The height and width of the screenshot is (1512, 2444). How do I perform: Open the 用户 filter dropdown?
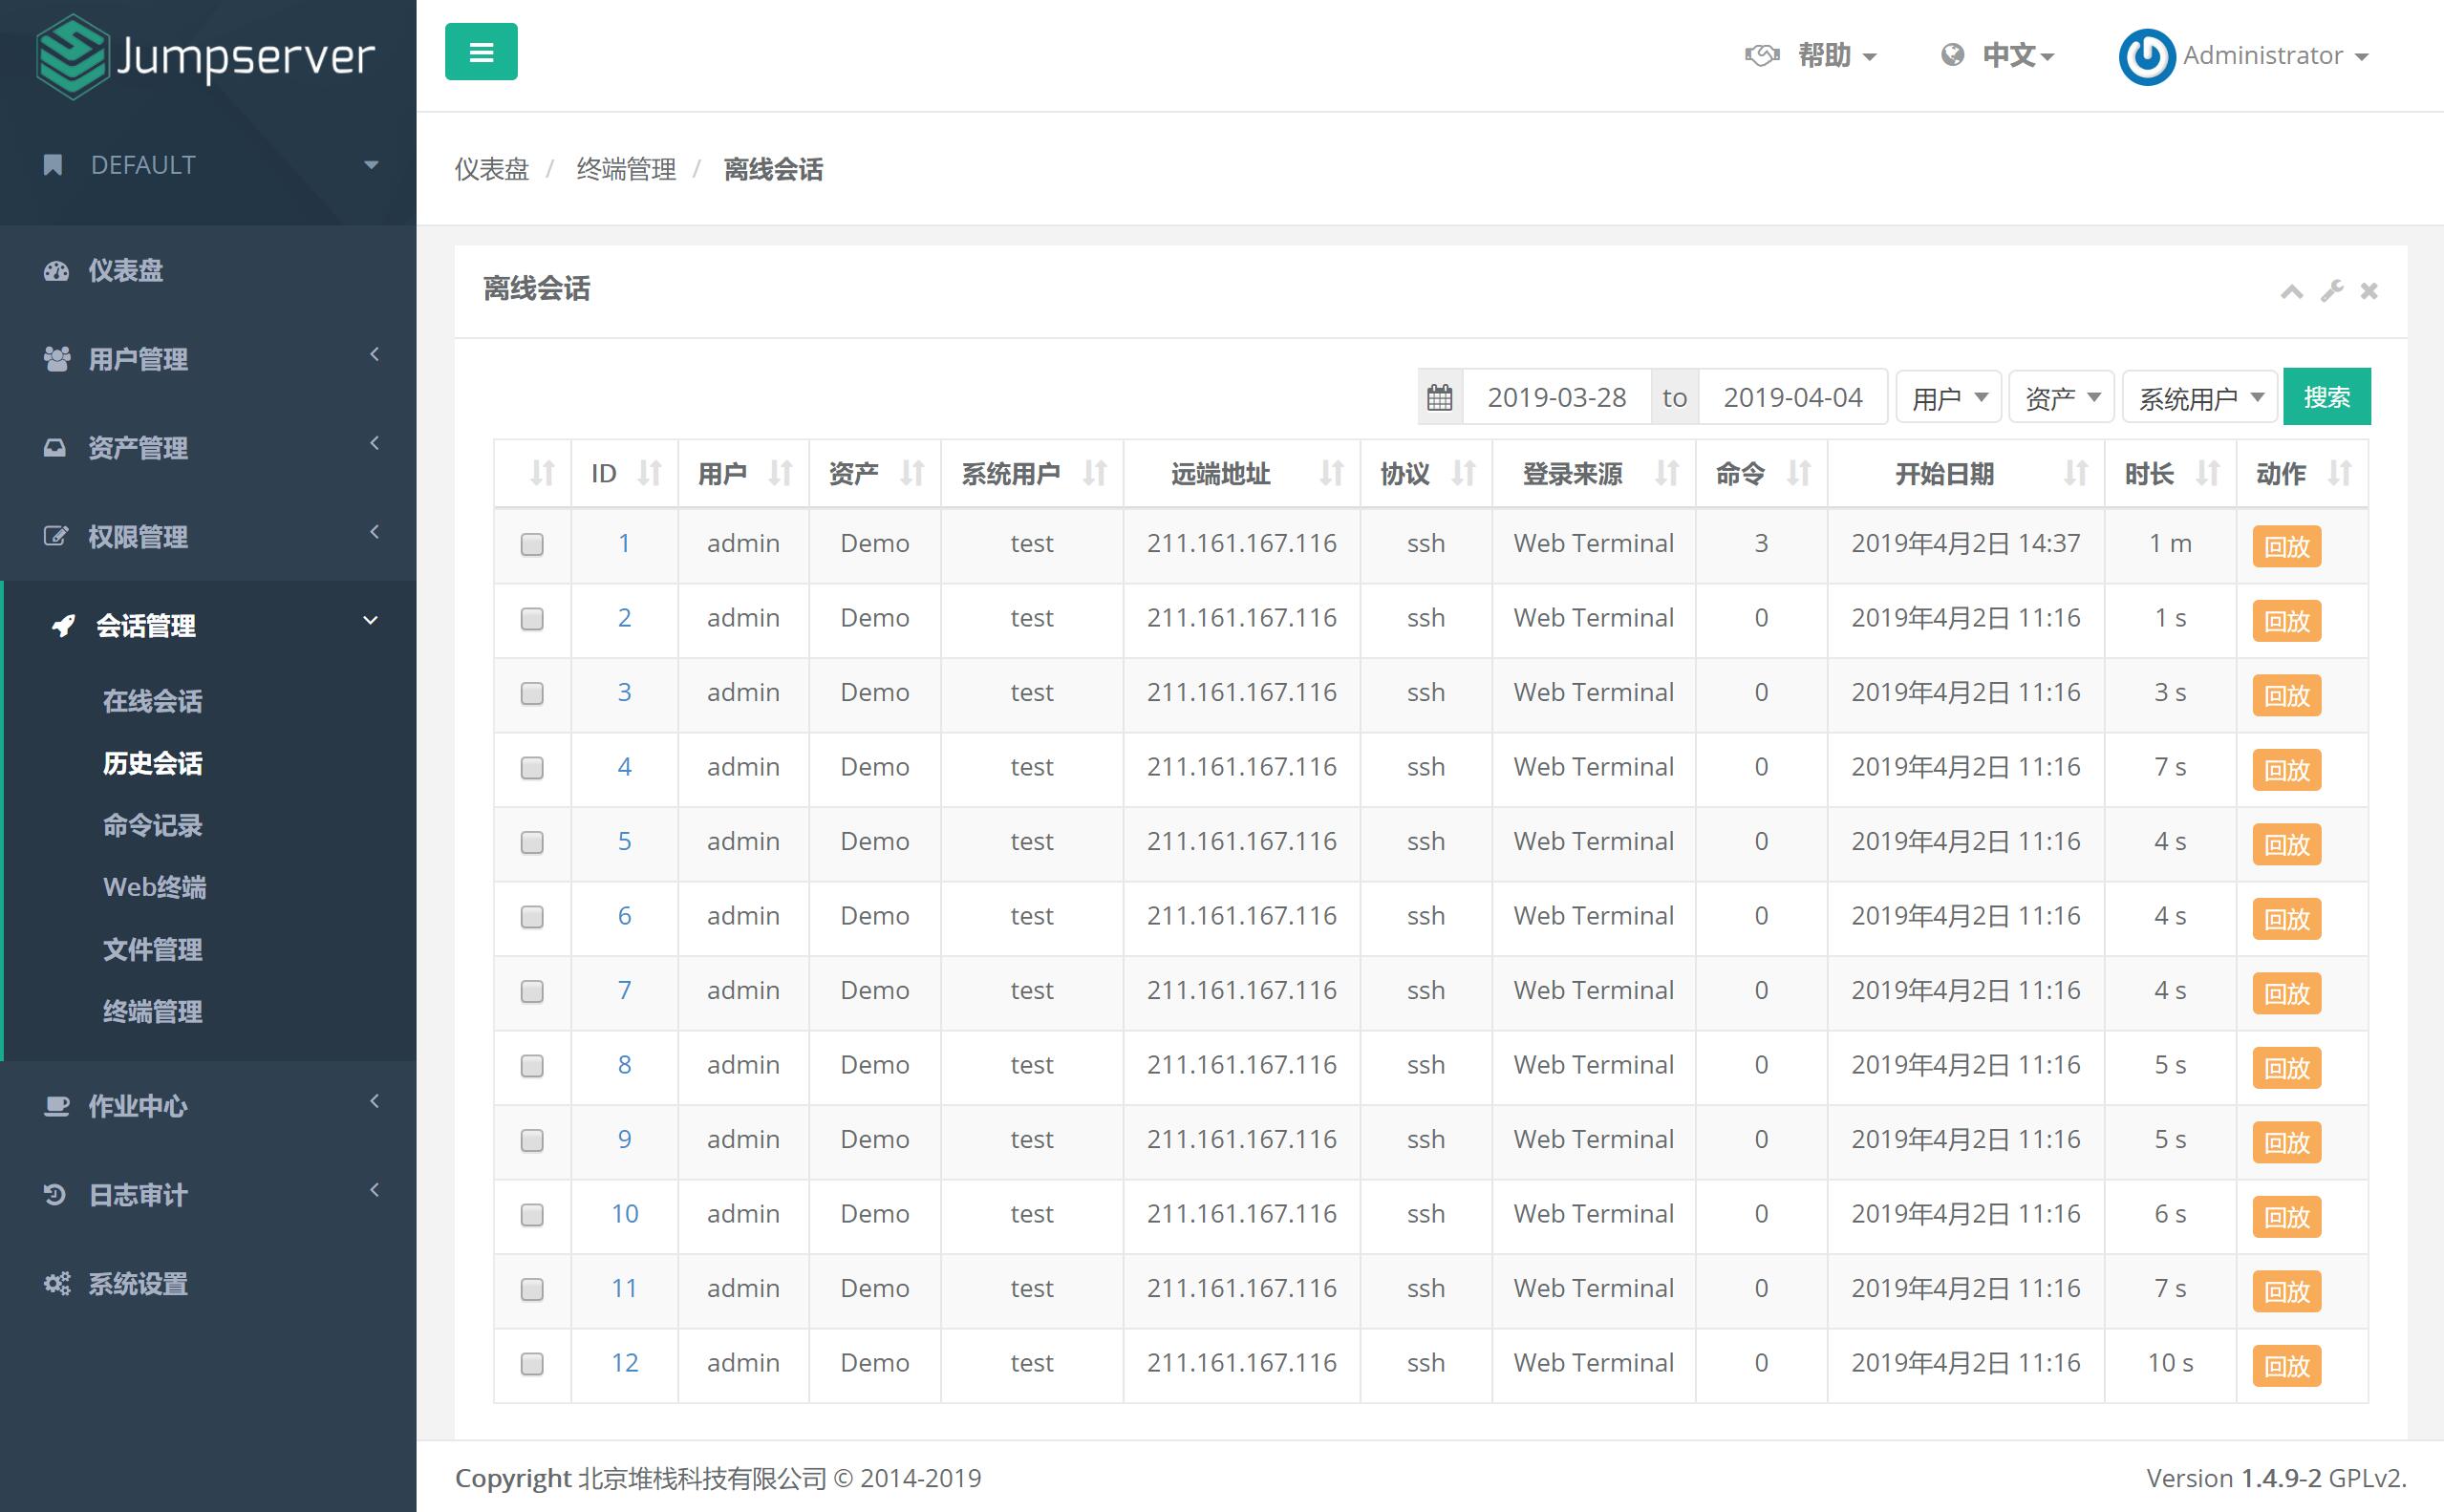[1949, 398]
